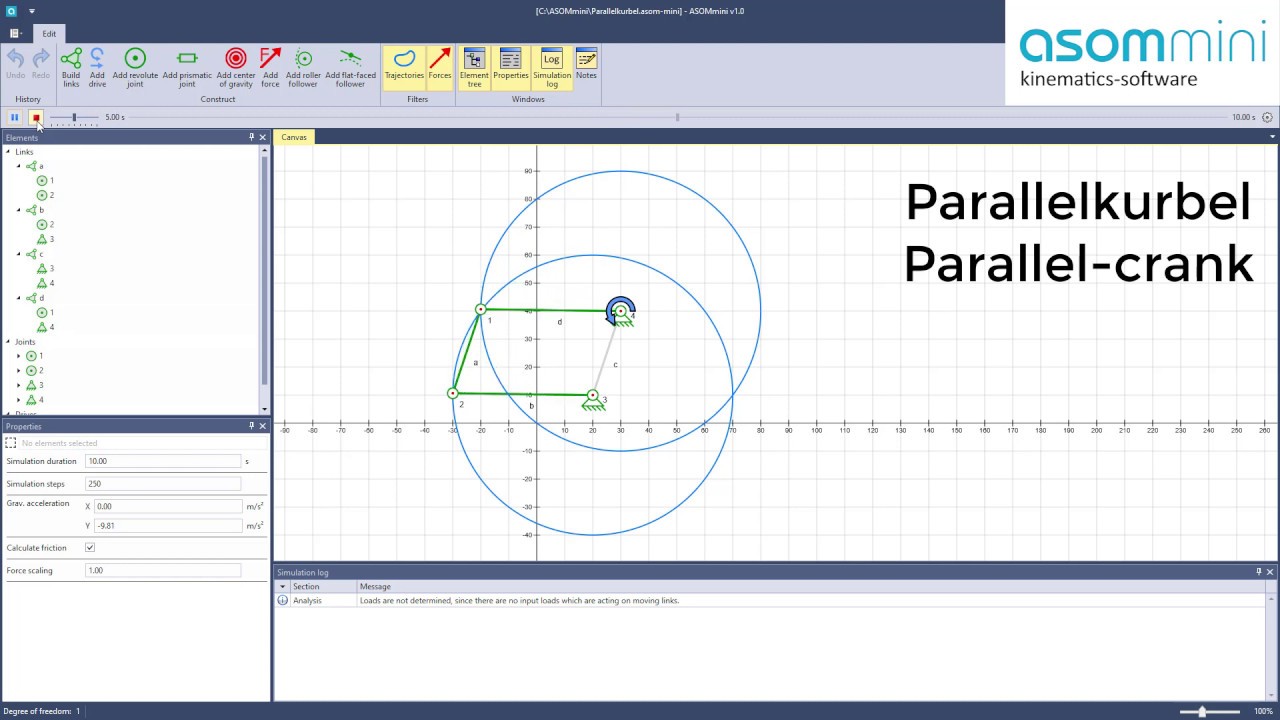Click the ASOMmini app icon in title bar
1280x720 pixels.
tap(12, 11)
